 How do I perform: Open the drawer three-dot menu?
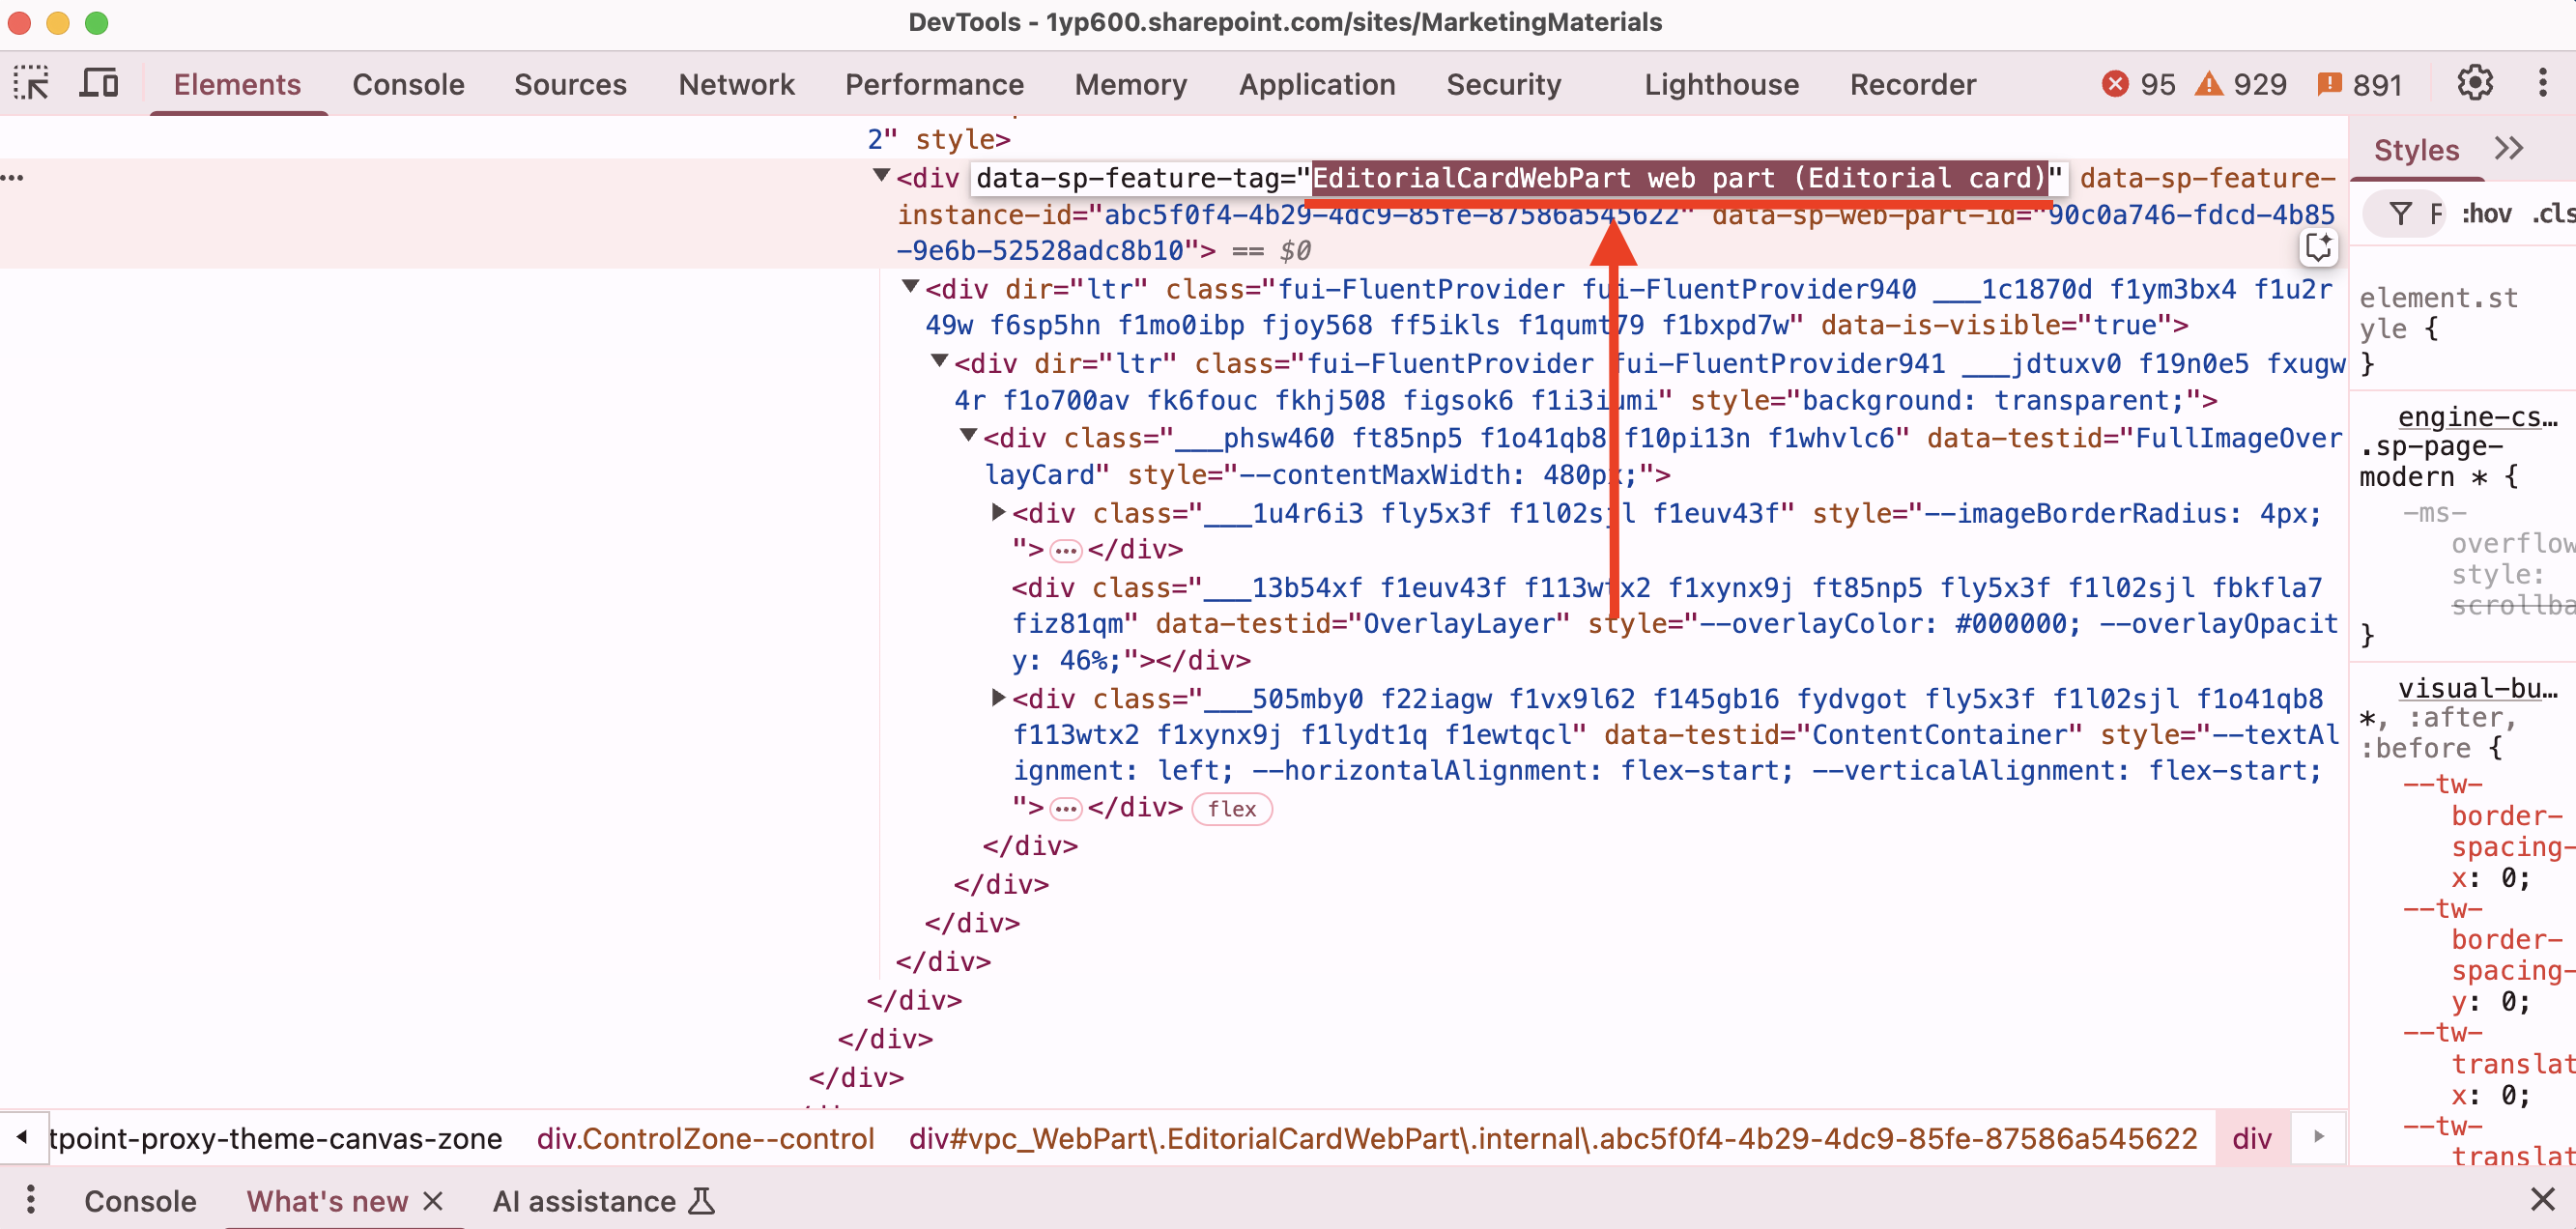coord(31,1199)
